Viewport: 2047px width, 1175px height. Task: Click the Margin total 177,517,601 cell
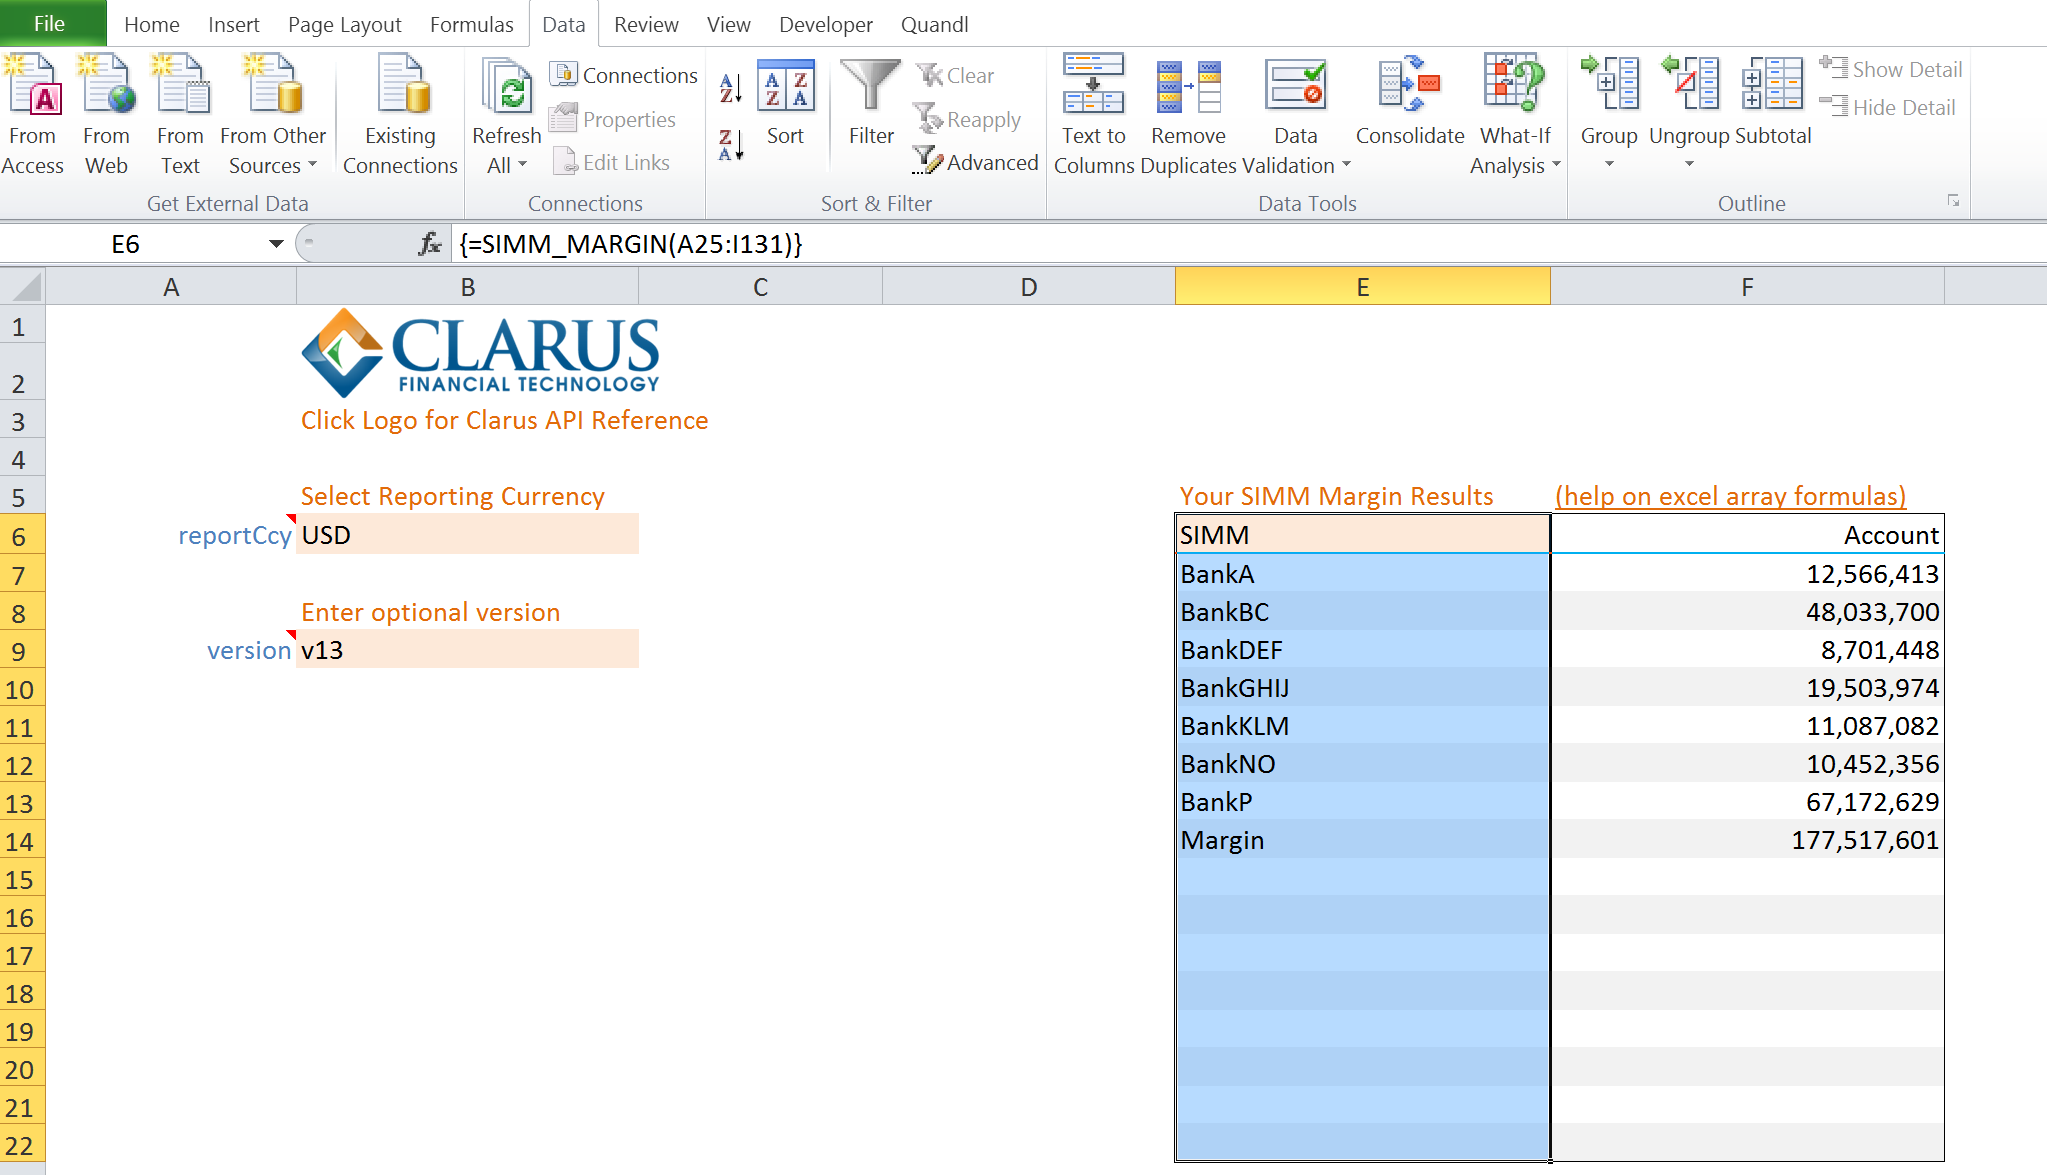pyautogui.click(x=1747, y=840)
